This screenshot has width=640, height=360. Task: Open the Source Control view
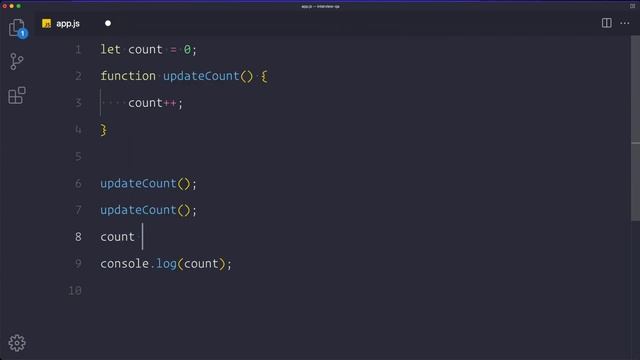17,62
